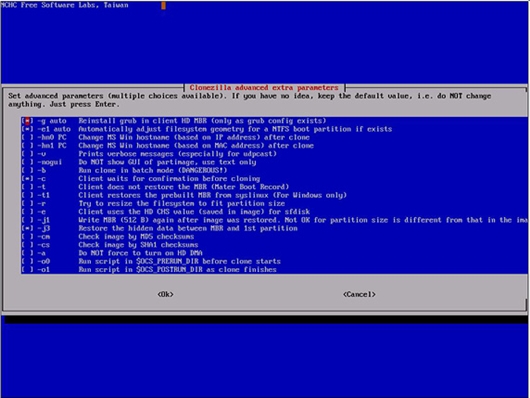Click 'Change MS Win hostname (based on MAC address)'
Screen dimensions: 530x398
click(x=171, y=146)
